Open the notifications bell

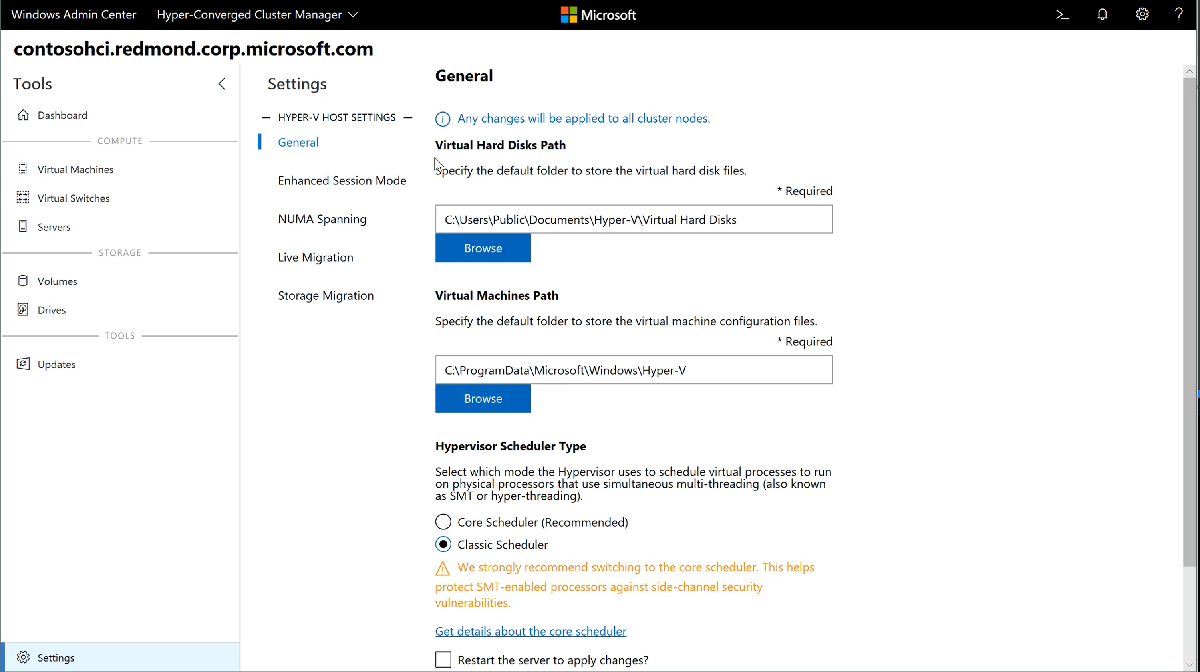(1101, 14)
